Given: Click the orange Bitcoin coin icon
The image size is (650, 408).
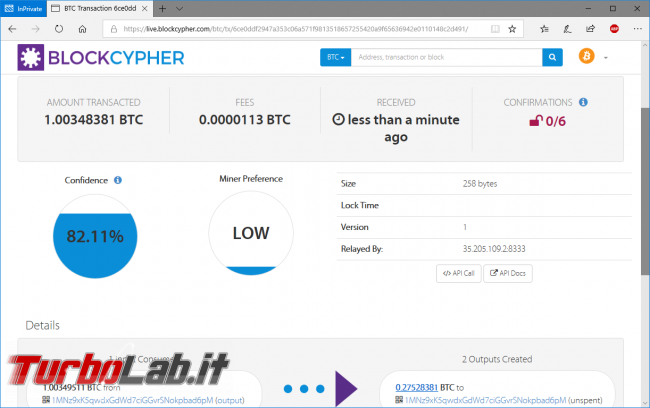Looking at the screenshot, I should (587, 56).
